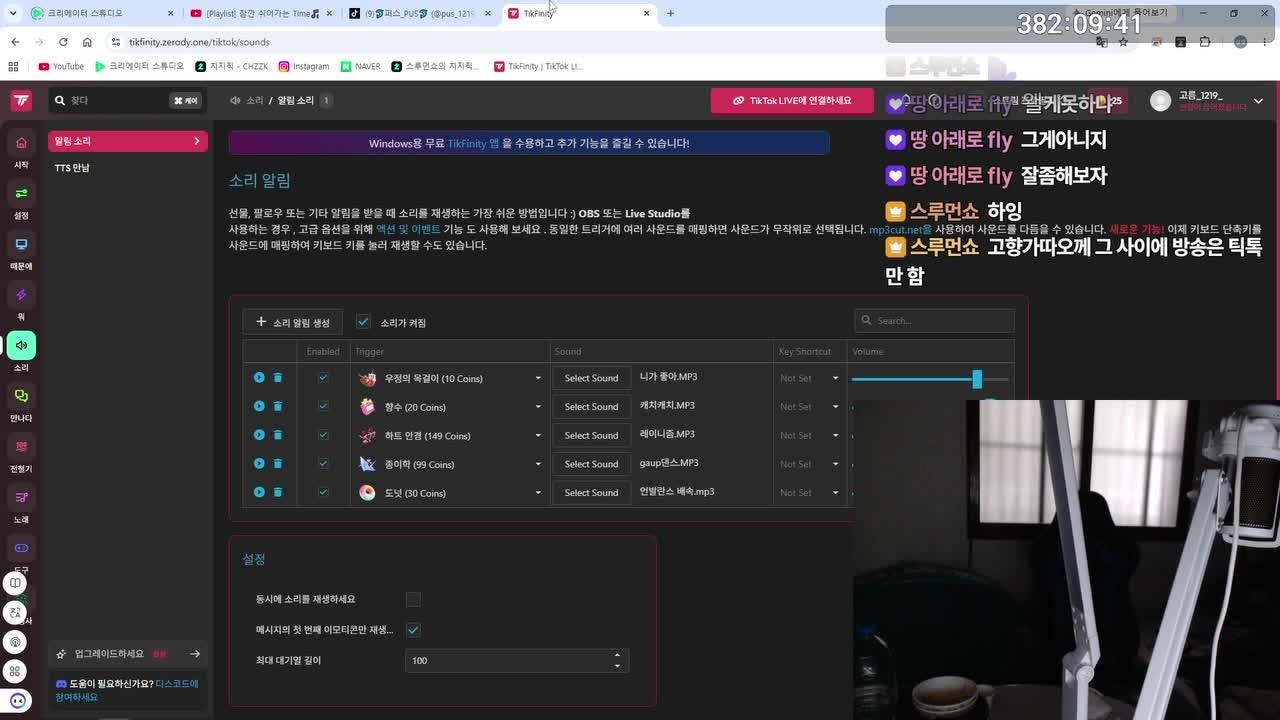
Task: Open the monitor overlay icon in sidebar
Action: (x=21, y=244)
